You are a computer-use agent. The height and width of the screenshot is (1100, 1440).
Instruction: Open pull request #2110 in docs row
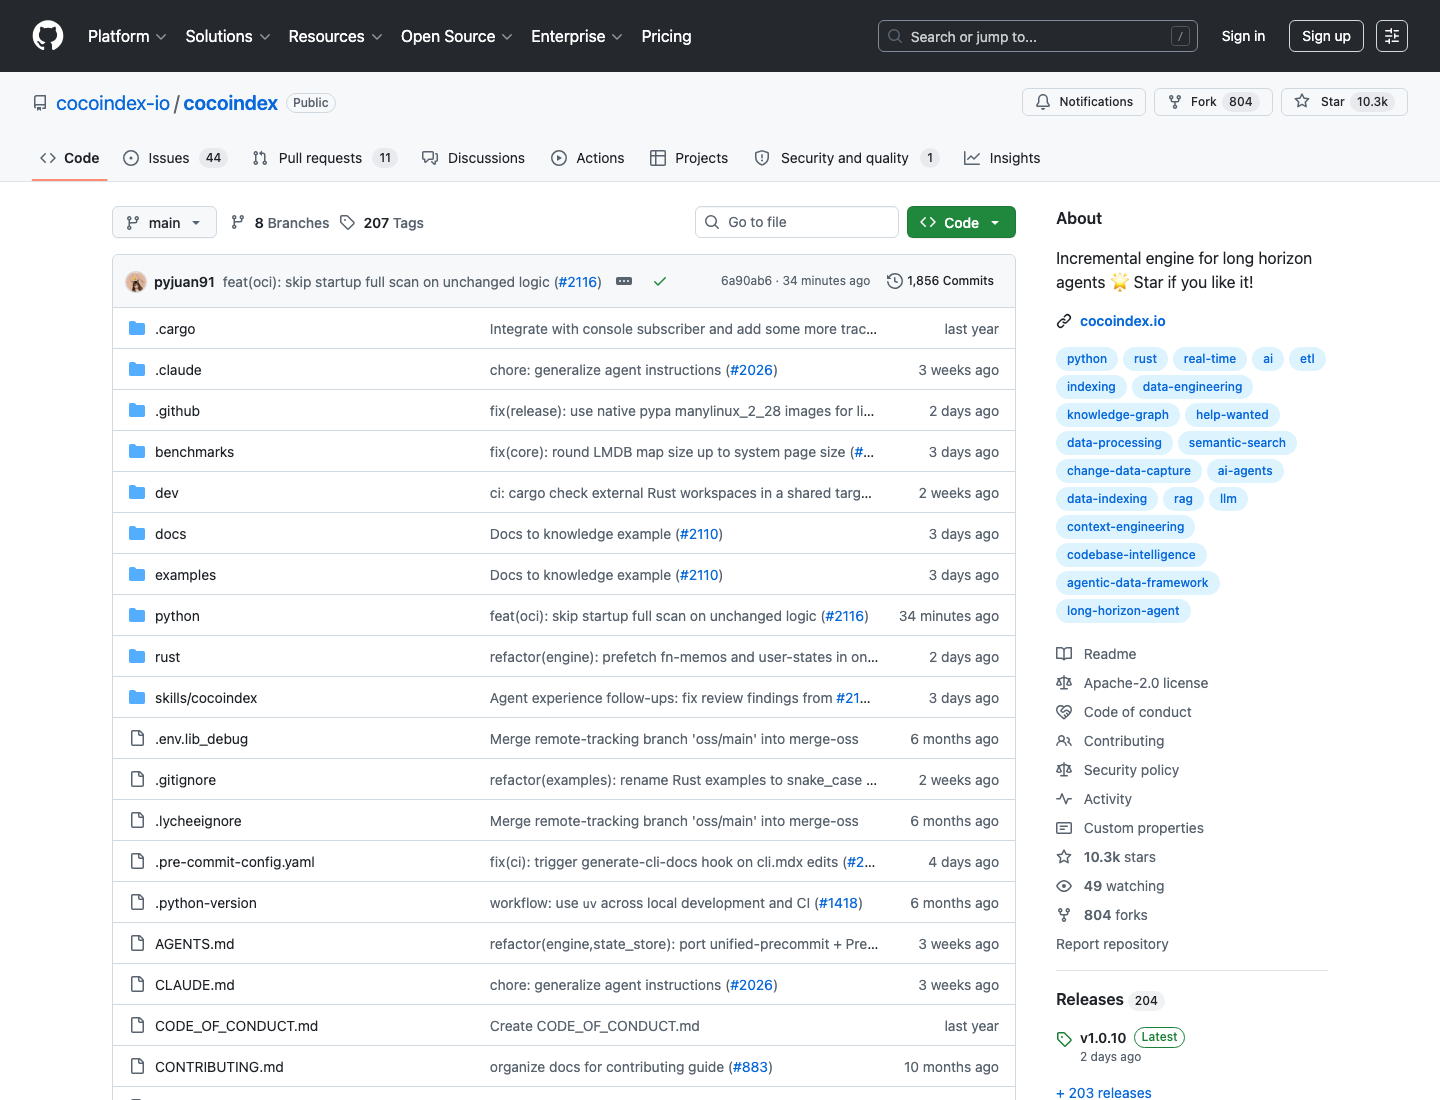click(x=699, y=534)
